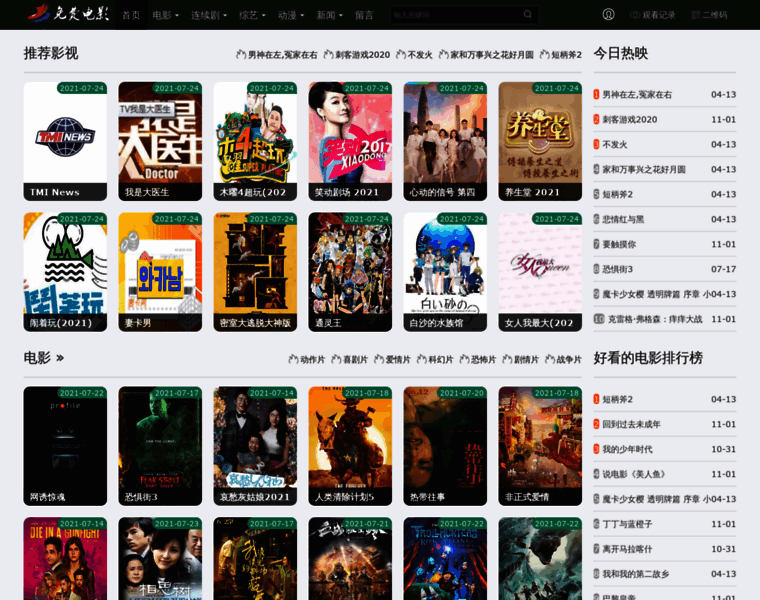Image resolution: width=760 pixels, height=600 pixels.
Task: Open the 女人我最大 poster
Action: [x=540, y=272]
